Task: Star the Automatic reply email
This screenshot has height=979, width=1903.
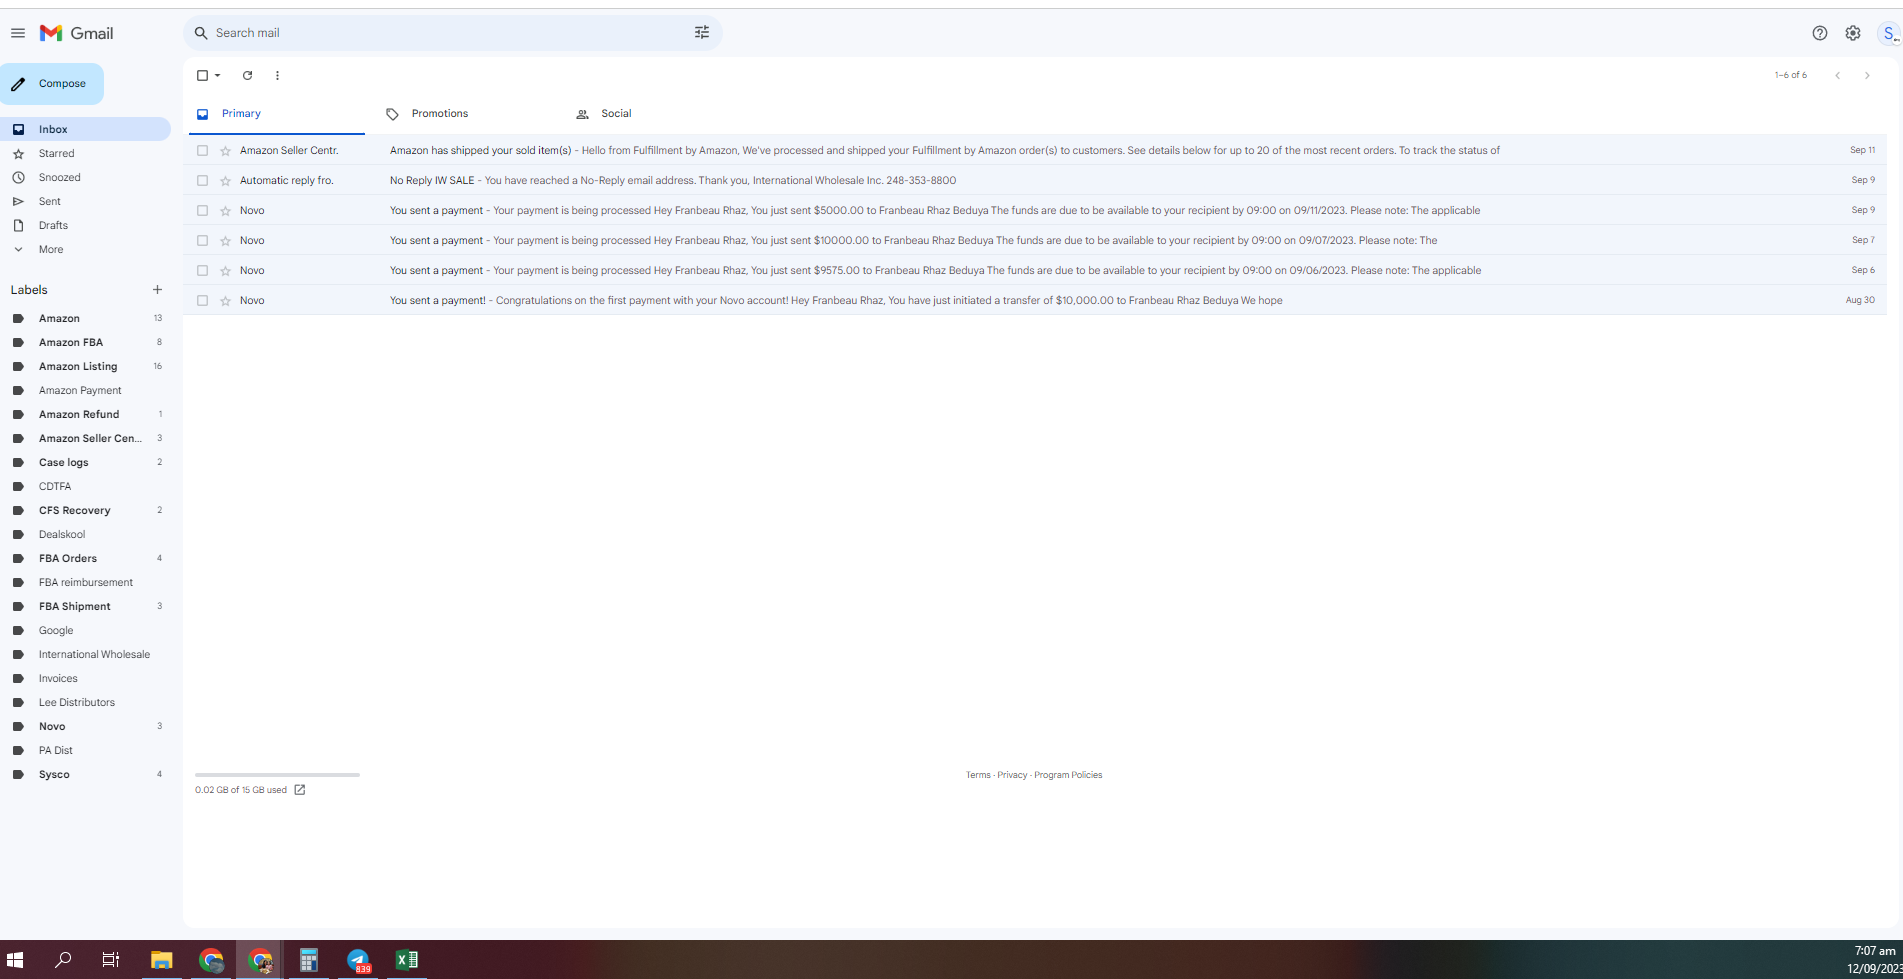Action: tap(225, 181)
